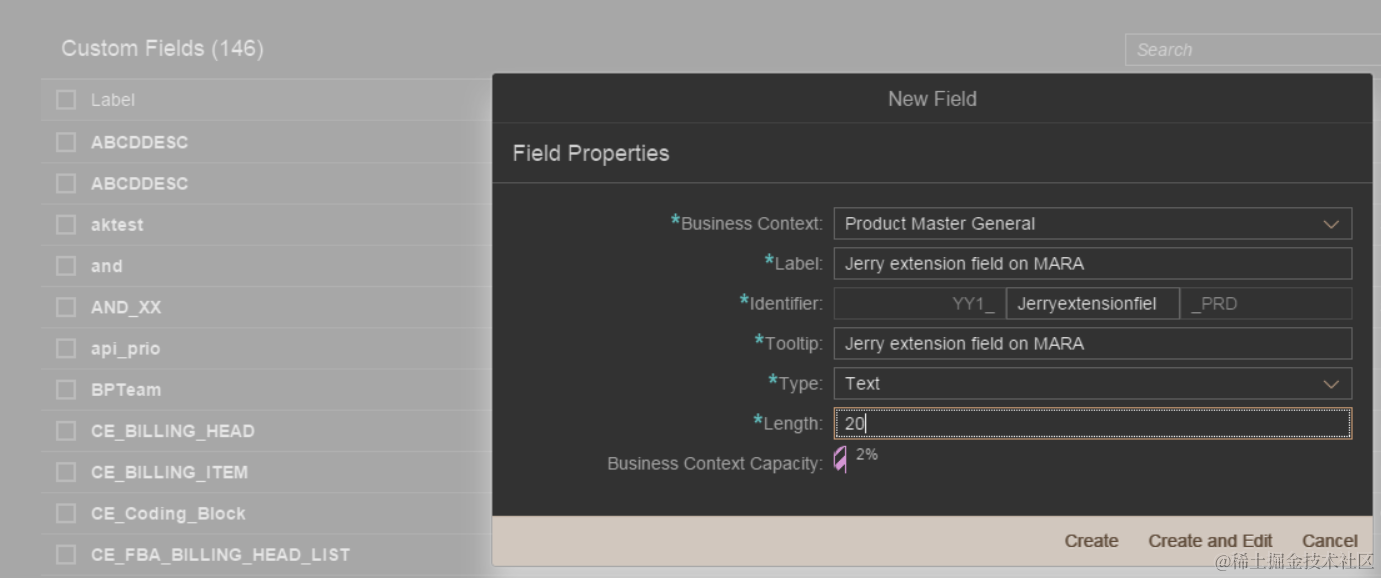Tick the CE_FBA_BILLING_HEAD_LIST checkbox
1381x578 pixels.
(66, 554)
